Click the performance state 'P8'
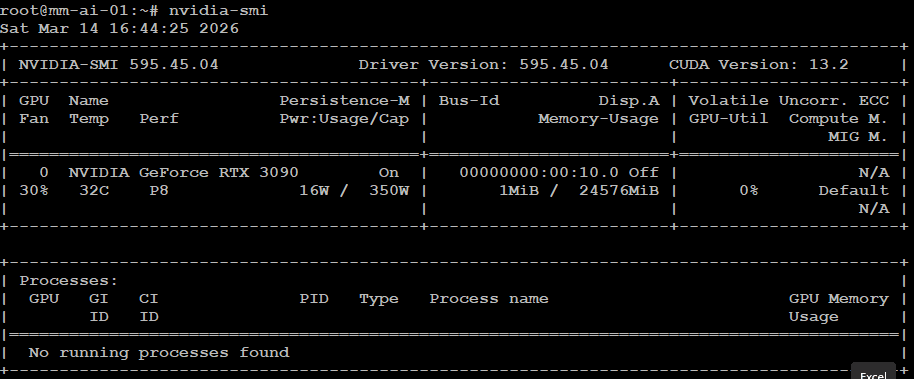Viewport: 914px width, 379px height. tap(159, 191)
